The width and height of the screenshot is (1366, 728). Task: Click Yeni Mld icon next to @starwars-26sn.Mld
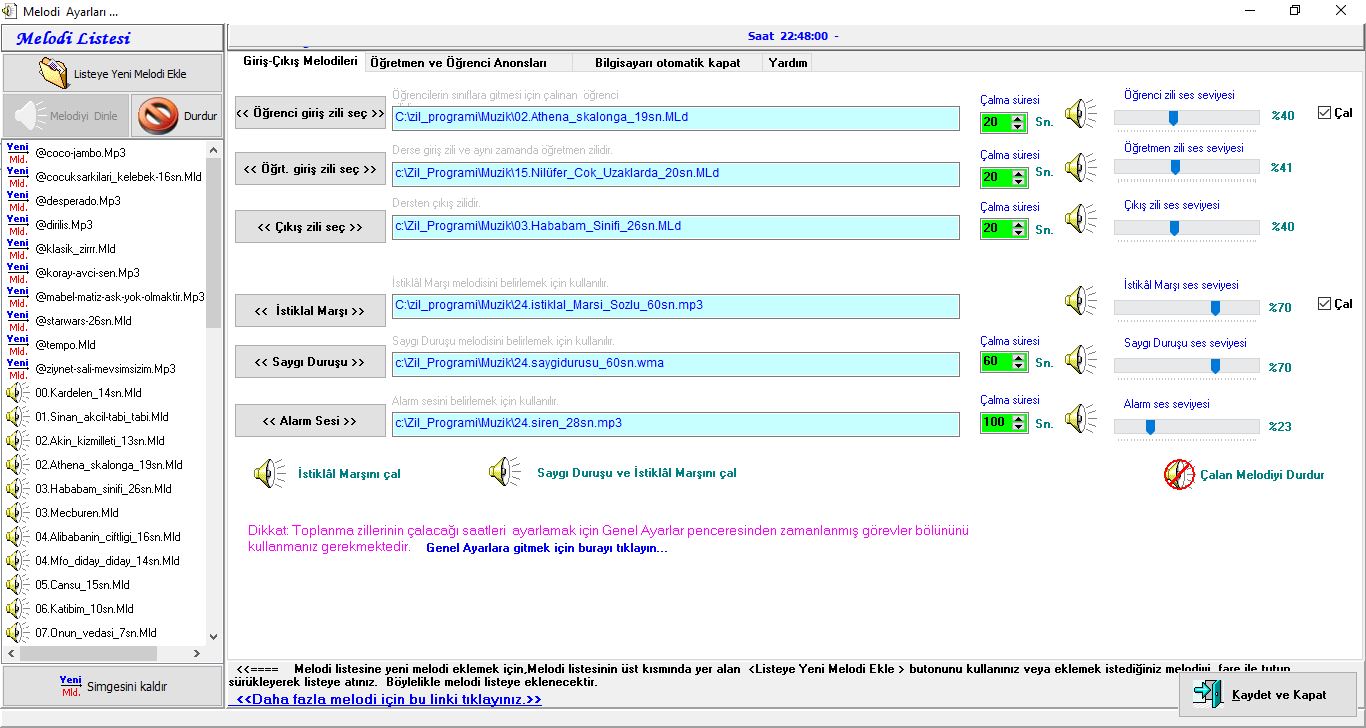point(17,321)
